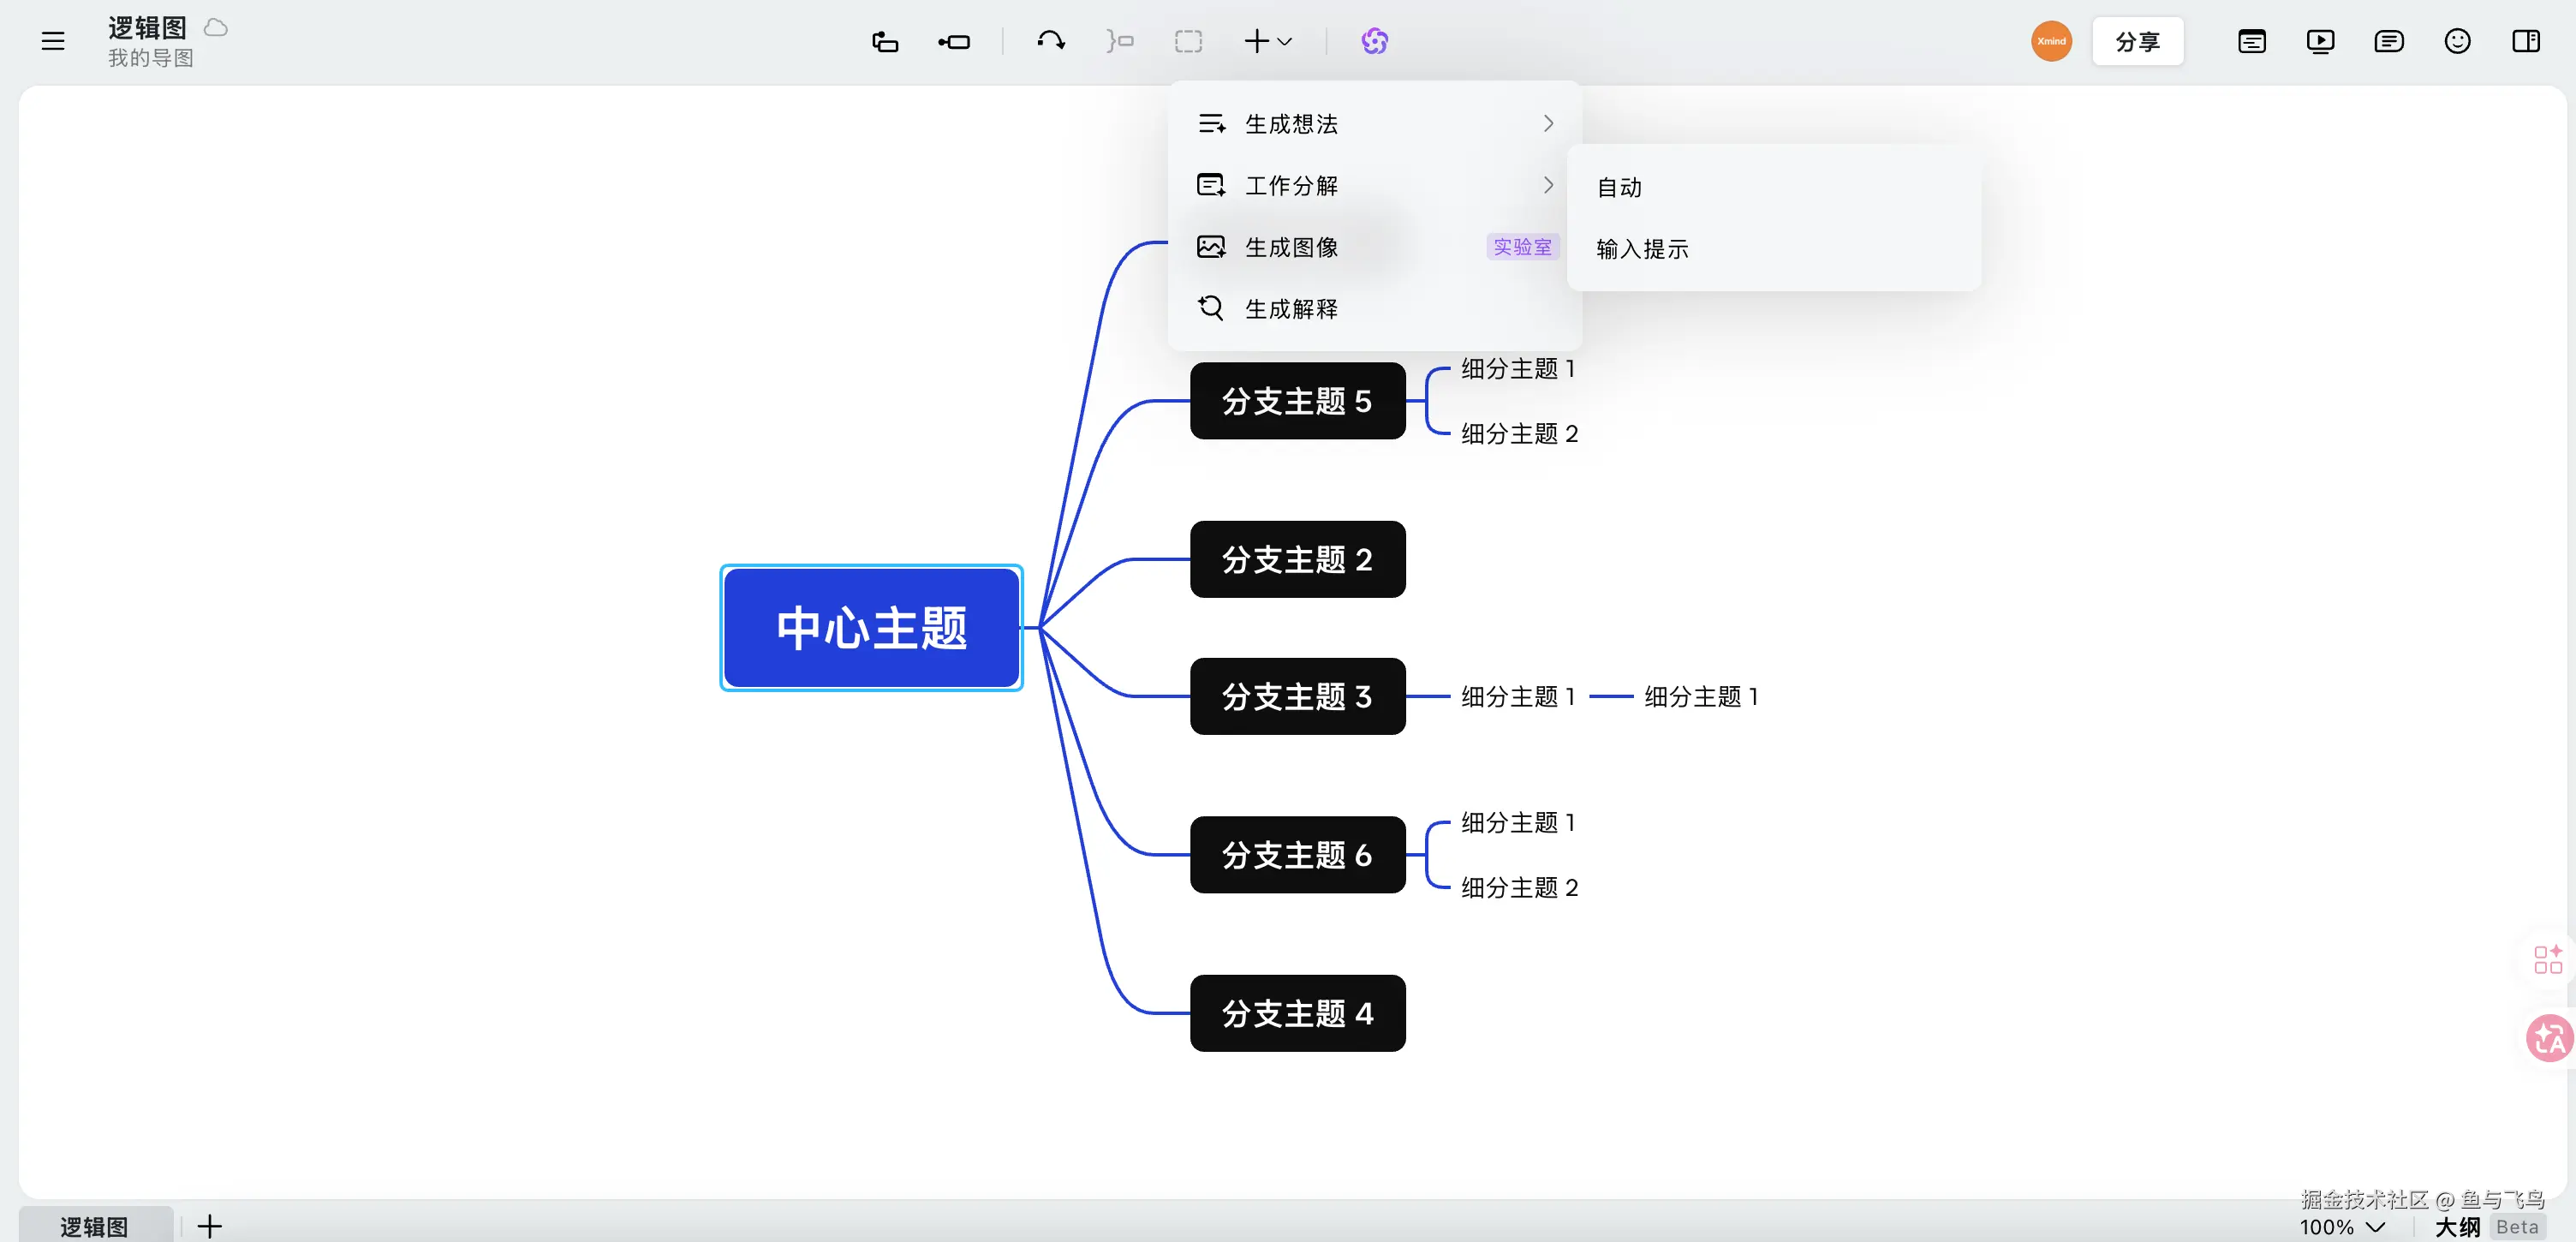Select 生成解释 menu item
2576x1242 pixels.
click(1374, 309)
